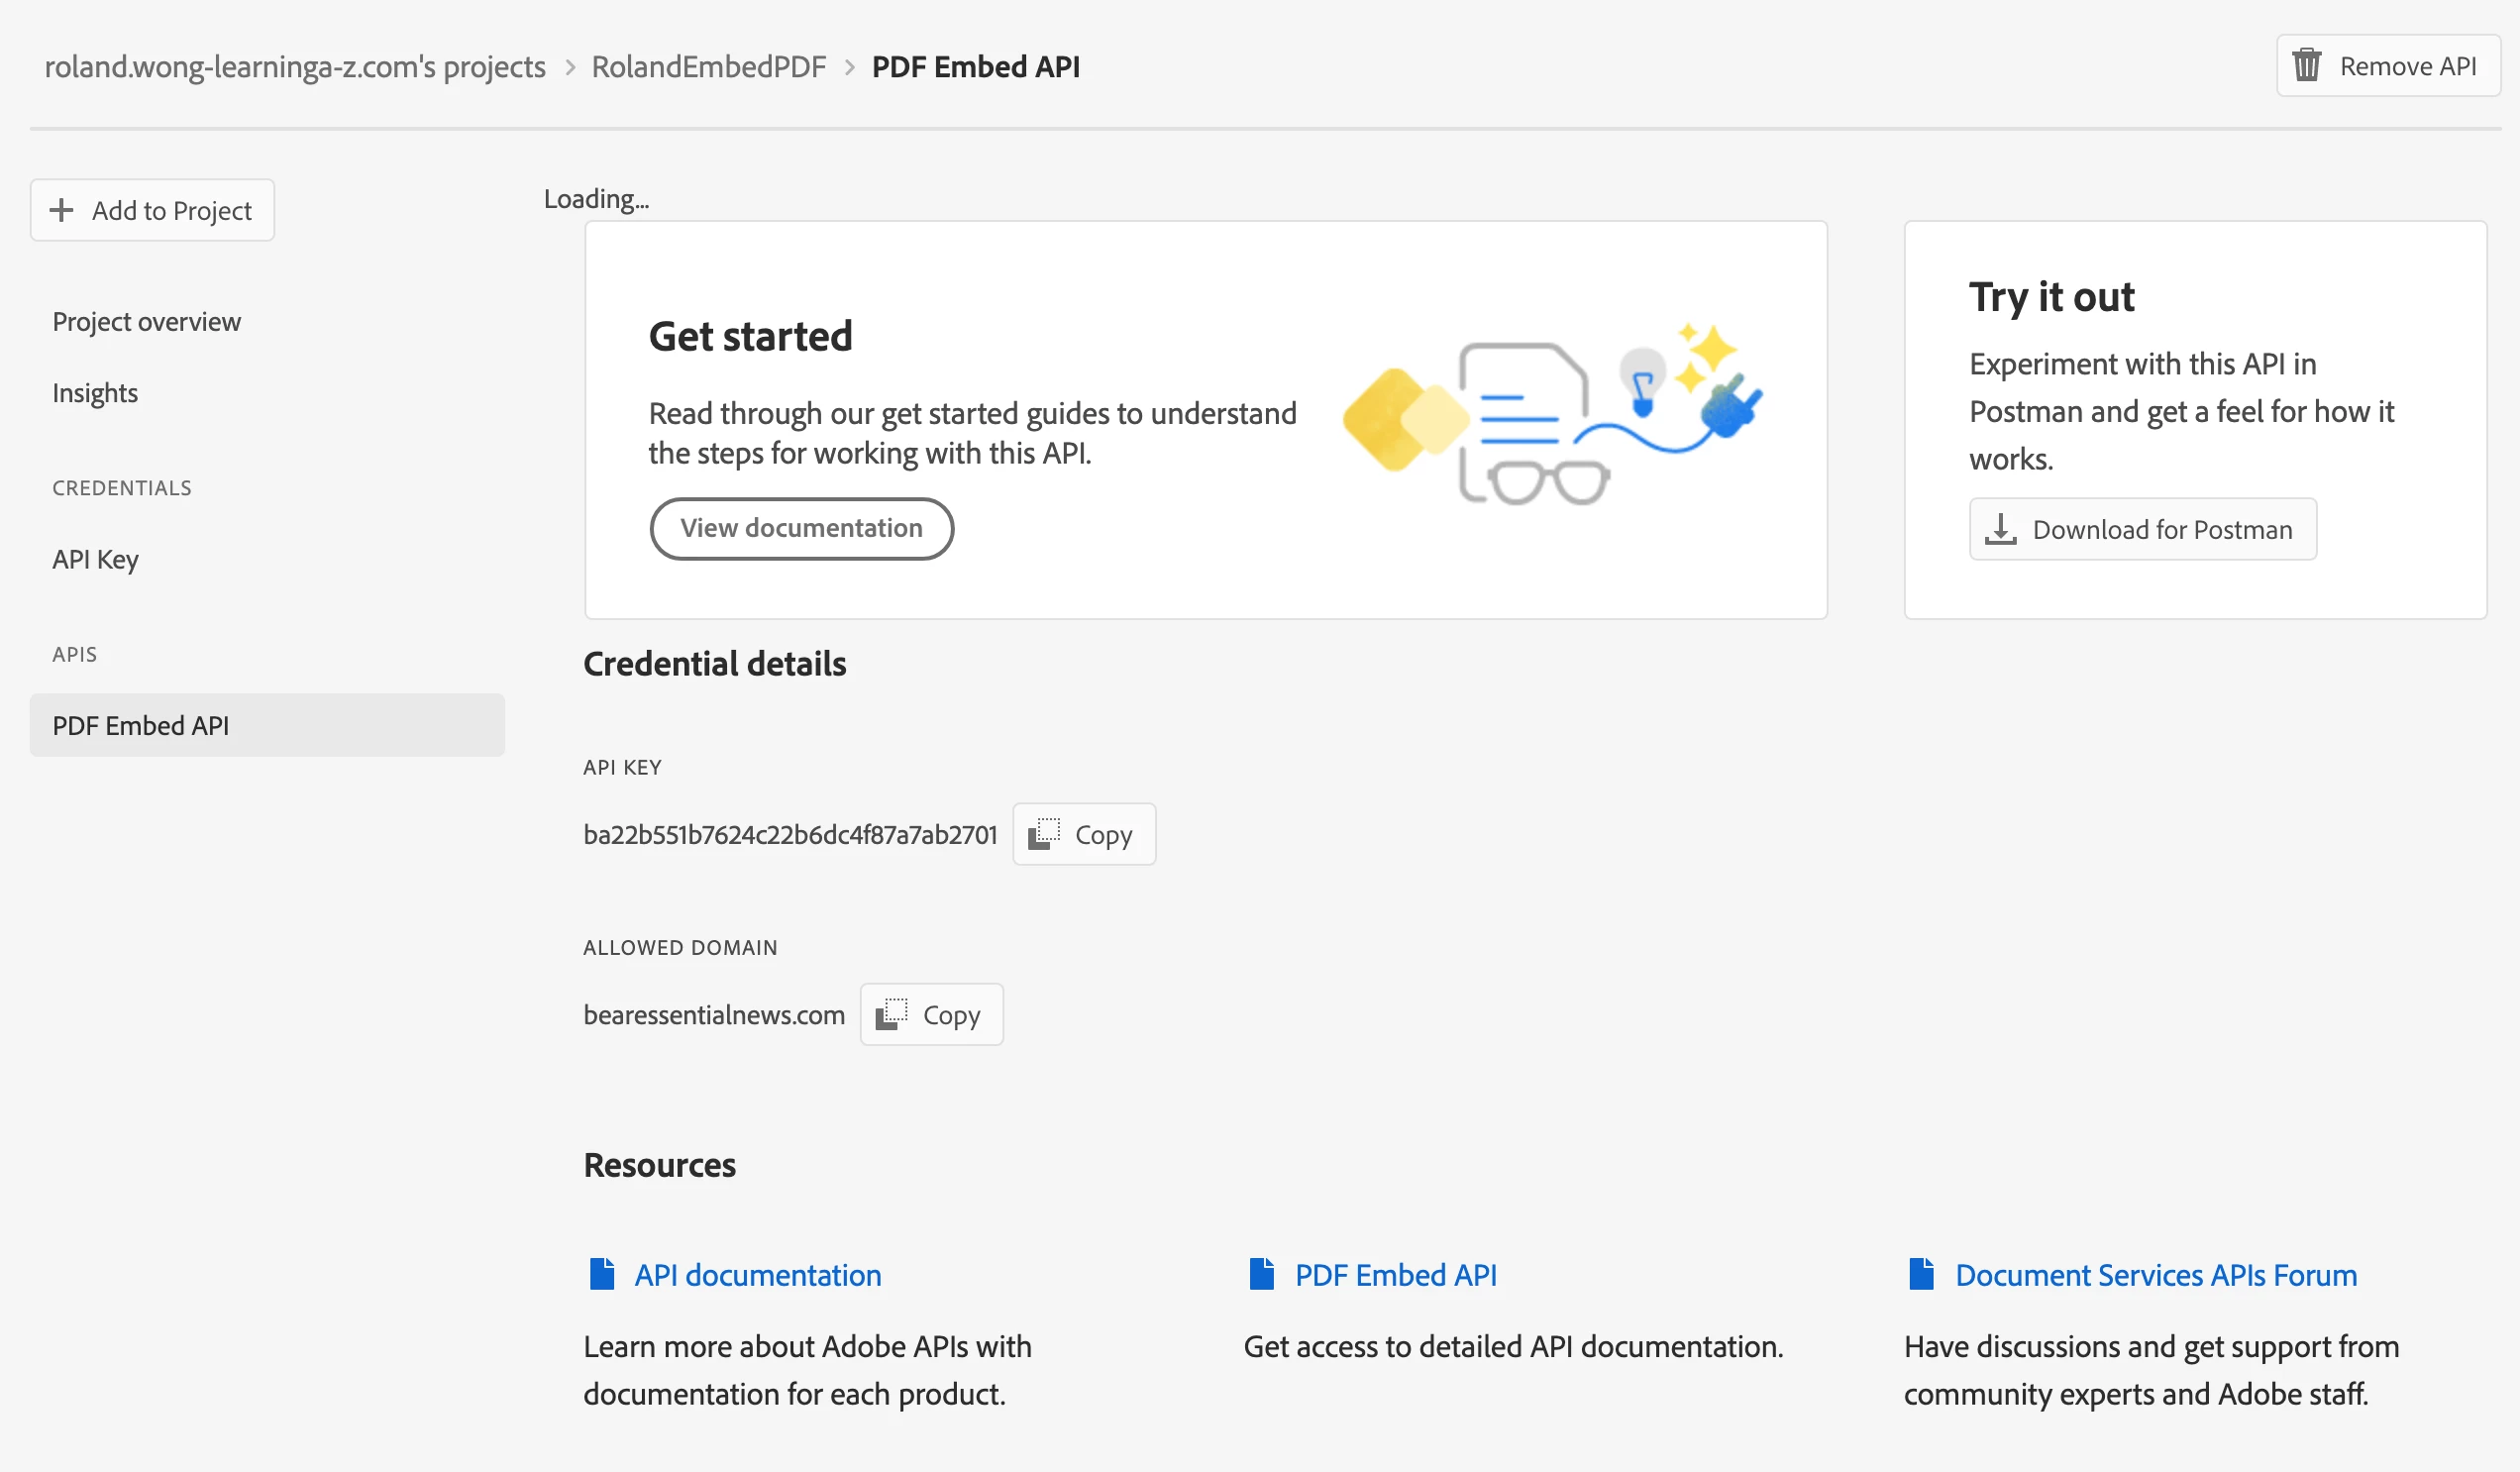Click the API key value text
The width and height of the screenshot is (2520, 1472).
pyautogui.click(x=790, y=834)
